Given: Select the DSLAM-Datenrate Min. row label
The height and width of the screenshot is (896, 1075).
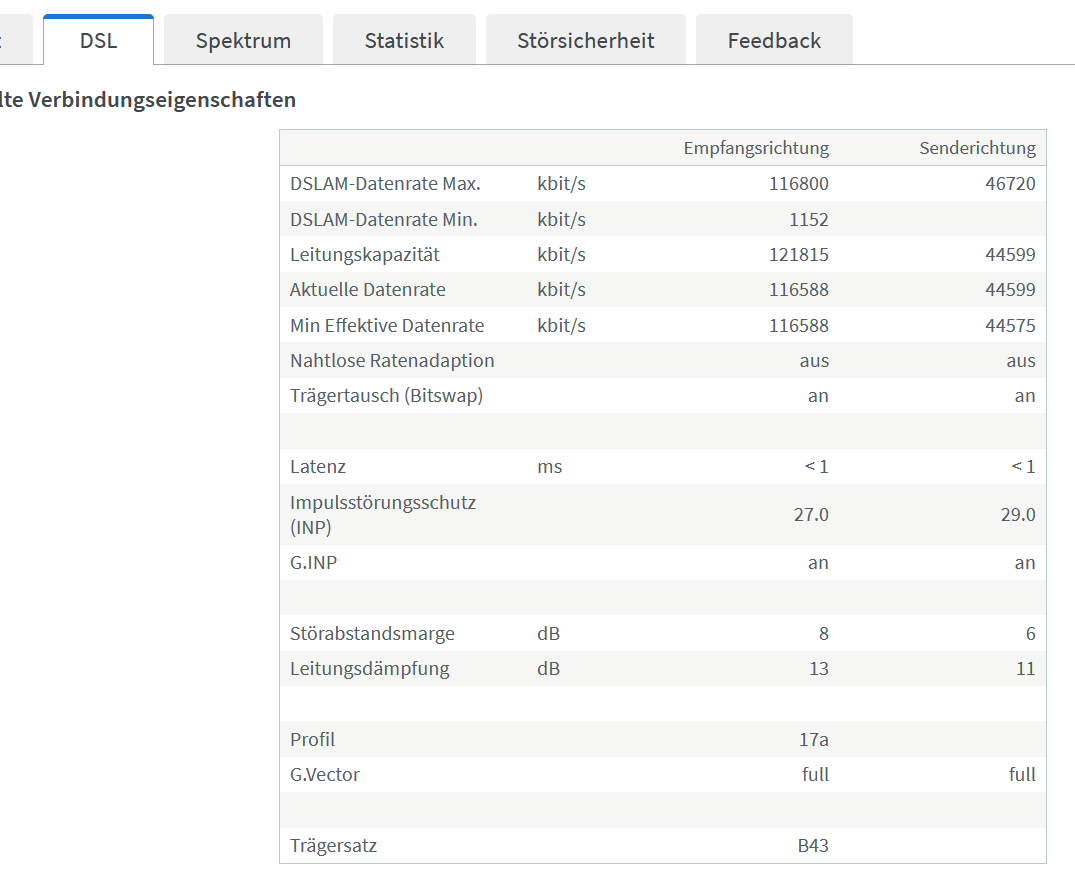Looking at the screenshot, I should tap(383, 219).
